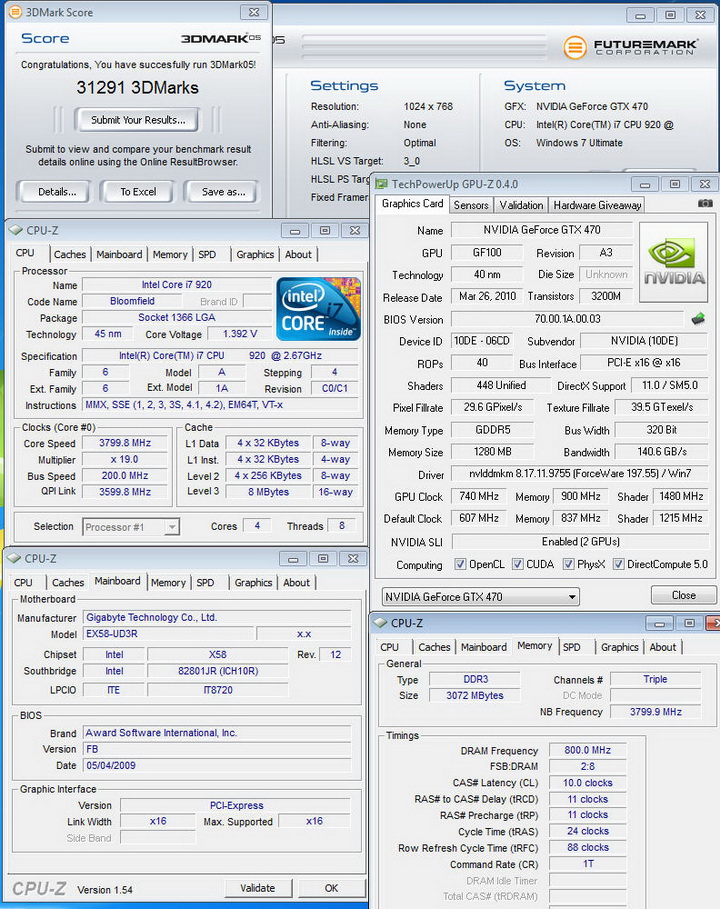The width and height of the screenshot is (720, 909).
Task: Switch to Validation tab in GPU-Z
Action: pyautogui.click(x=521, y=205)
